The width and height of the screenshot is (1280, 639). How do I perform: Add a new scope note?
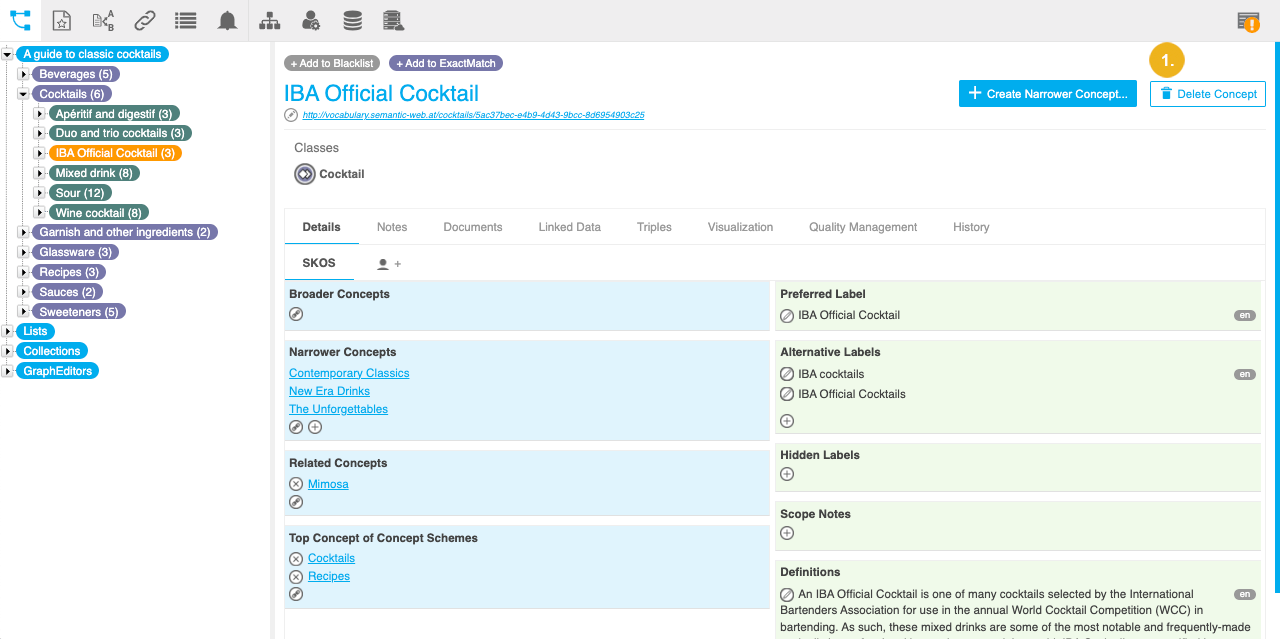787,533
